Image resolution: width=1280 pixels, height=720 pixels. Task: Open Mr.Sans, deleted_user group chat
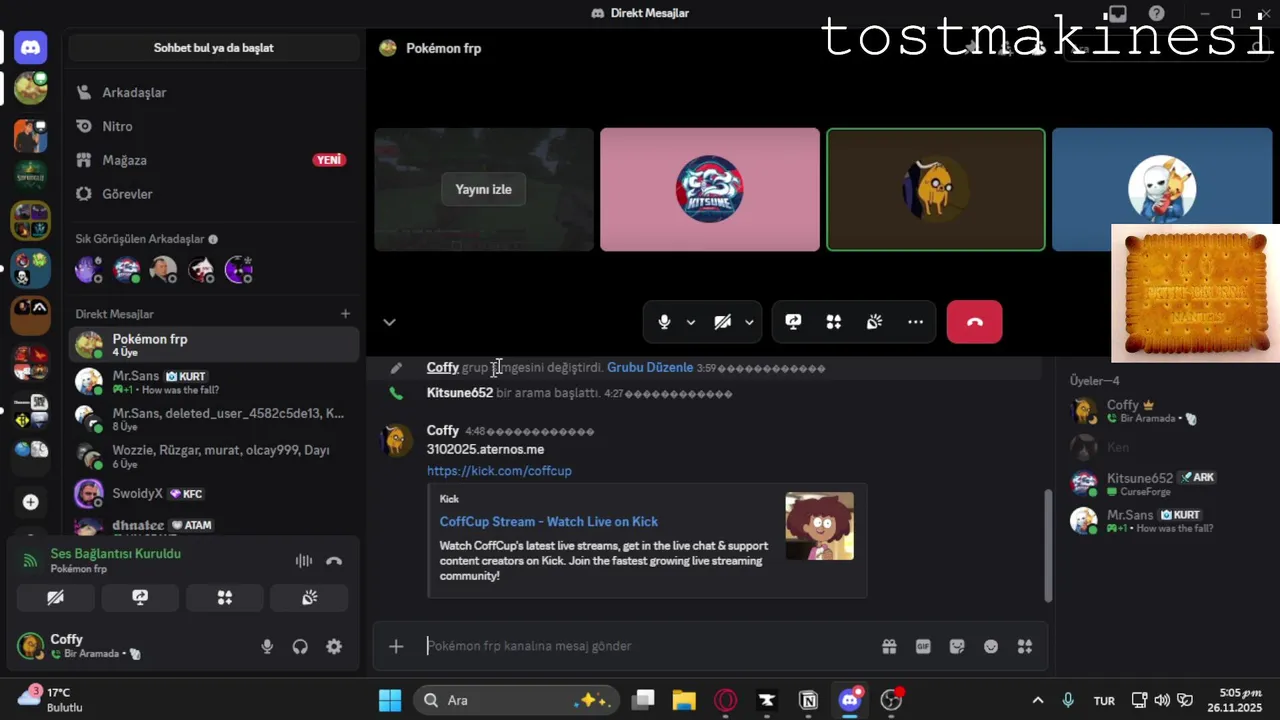point(213,419)
